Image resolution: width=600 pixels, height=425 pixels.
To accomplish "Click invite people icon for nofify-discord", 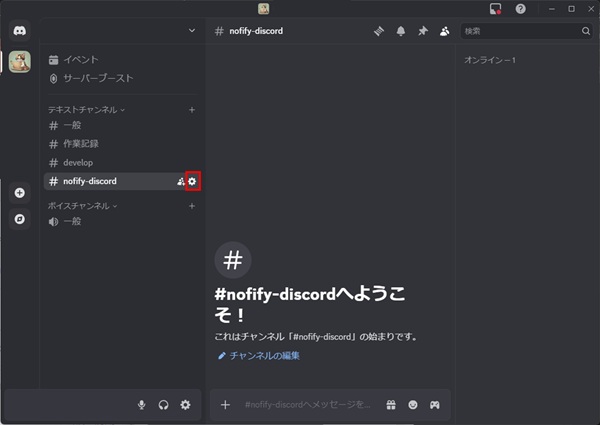I will coord(181,181).
